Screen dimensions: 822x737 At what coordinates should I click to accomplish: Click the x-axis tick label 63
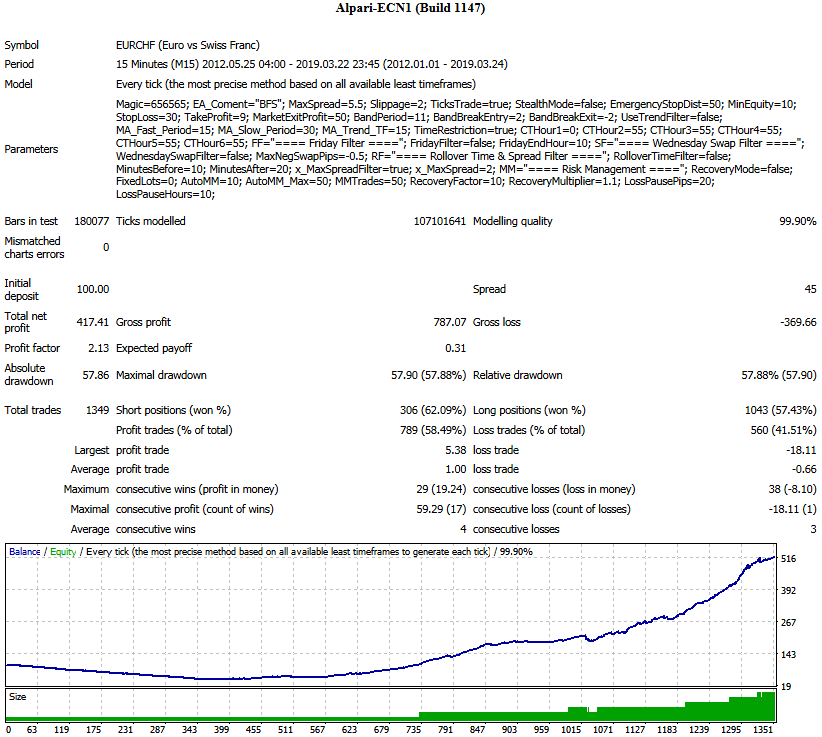coord(32,730)
